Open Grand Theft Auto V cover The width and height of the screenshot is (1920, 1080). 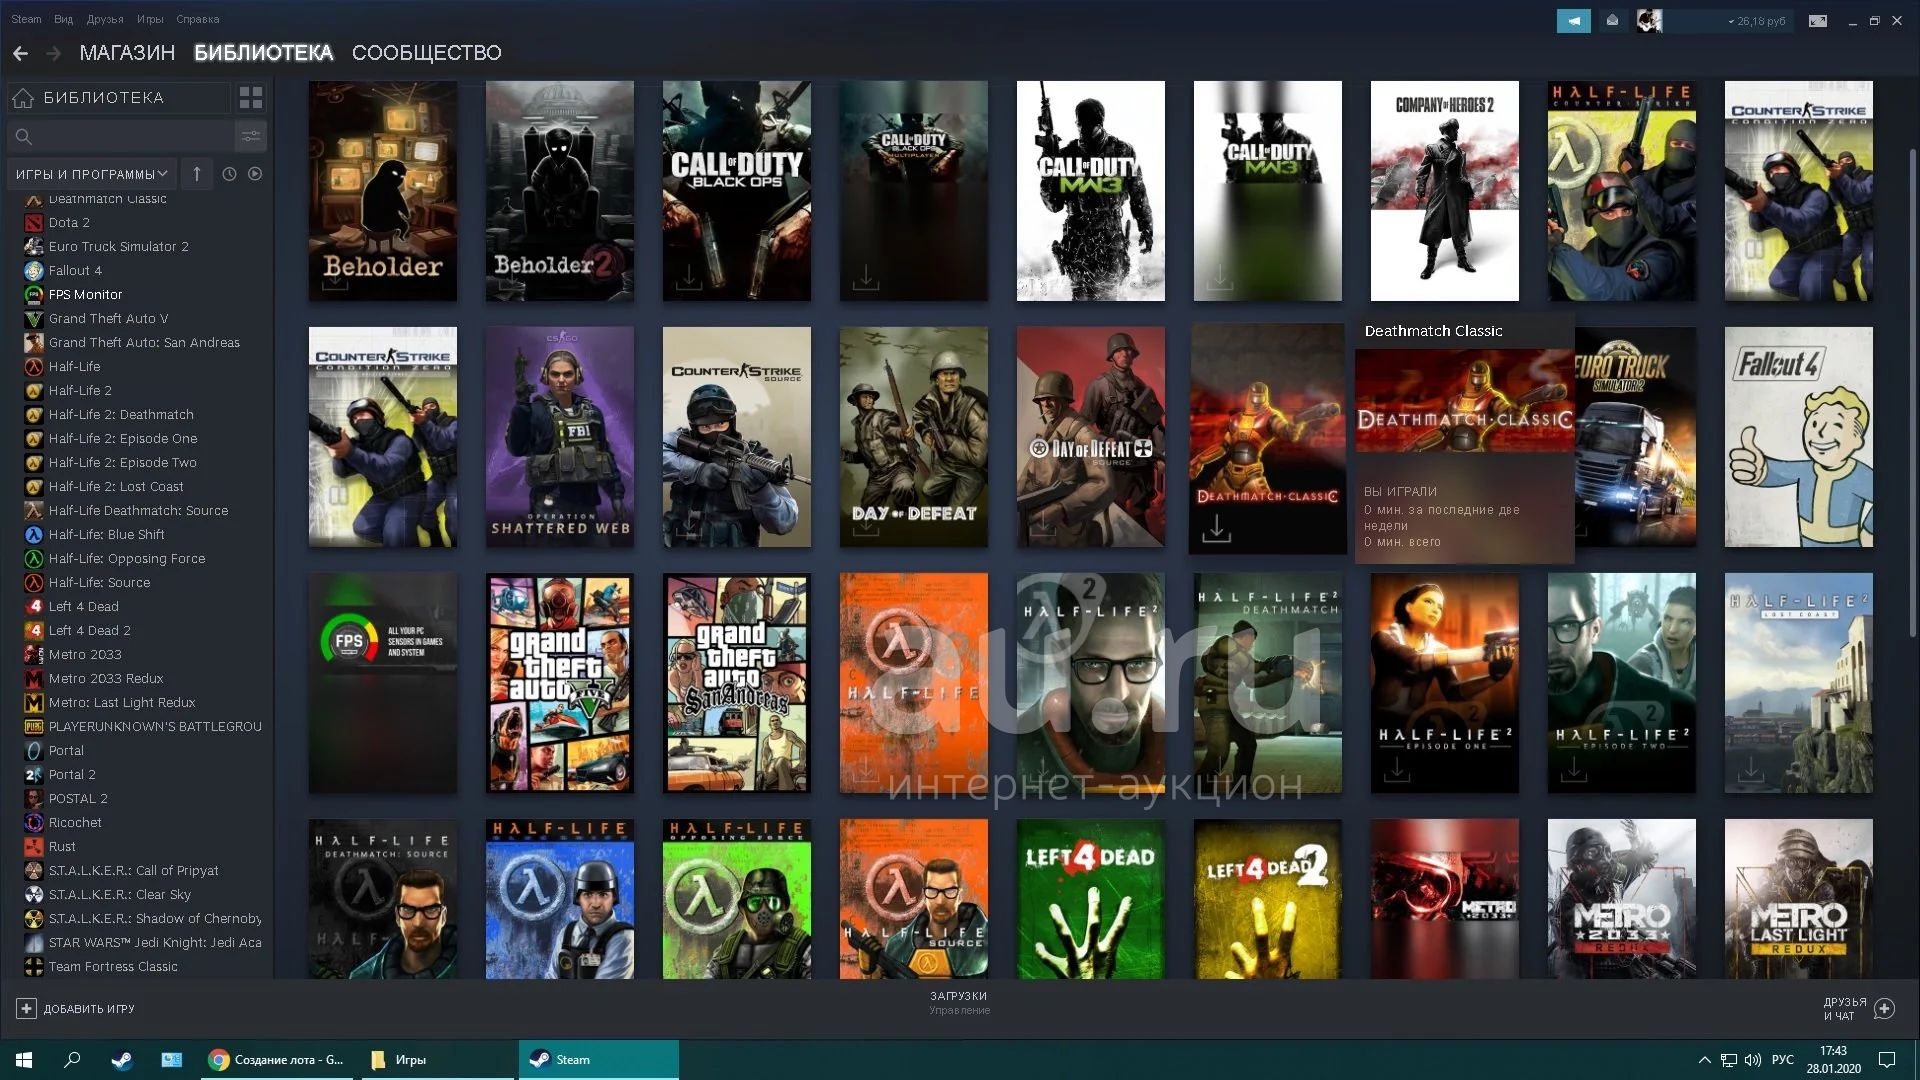pos(560,683)
